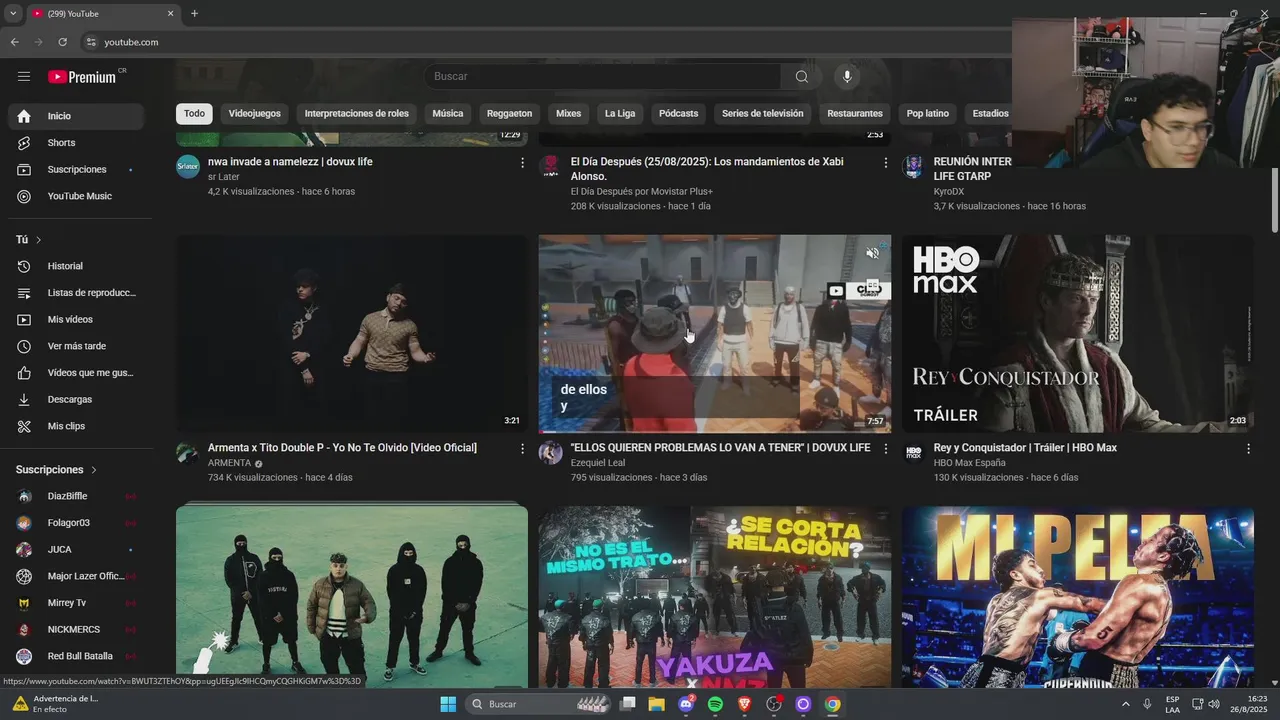Select Series de televisión chip
This screenshot has width=1280, height=720.
[763, 114]
